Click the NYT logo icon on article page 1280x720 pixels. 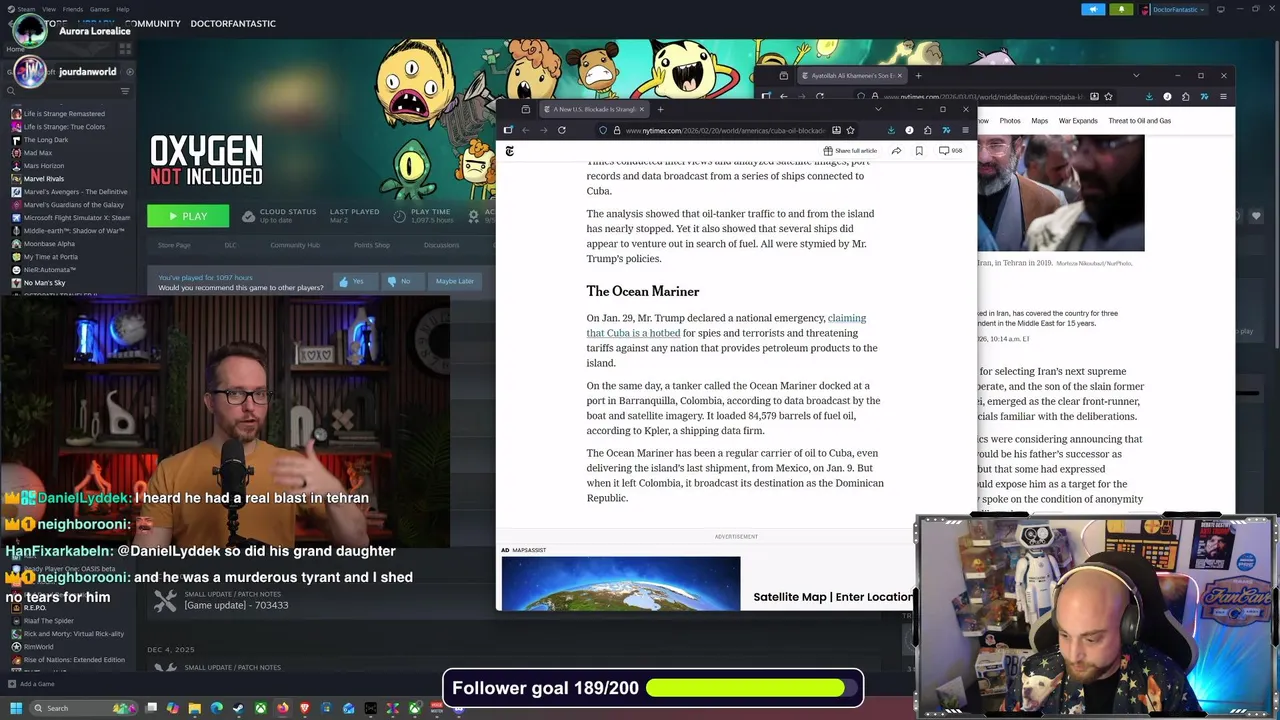click(x=509, y=151)
